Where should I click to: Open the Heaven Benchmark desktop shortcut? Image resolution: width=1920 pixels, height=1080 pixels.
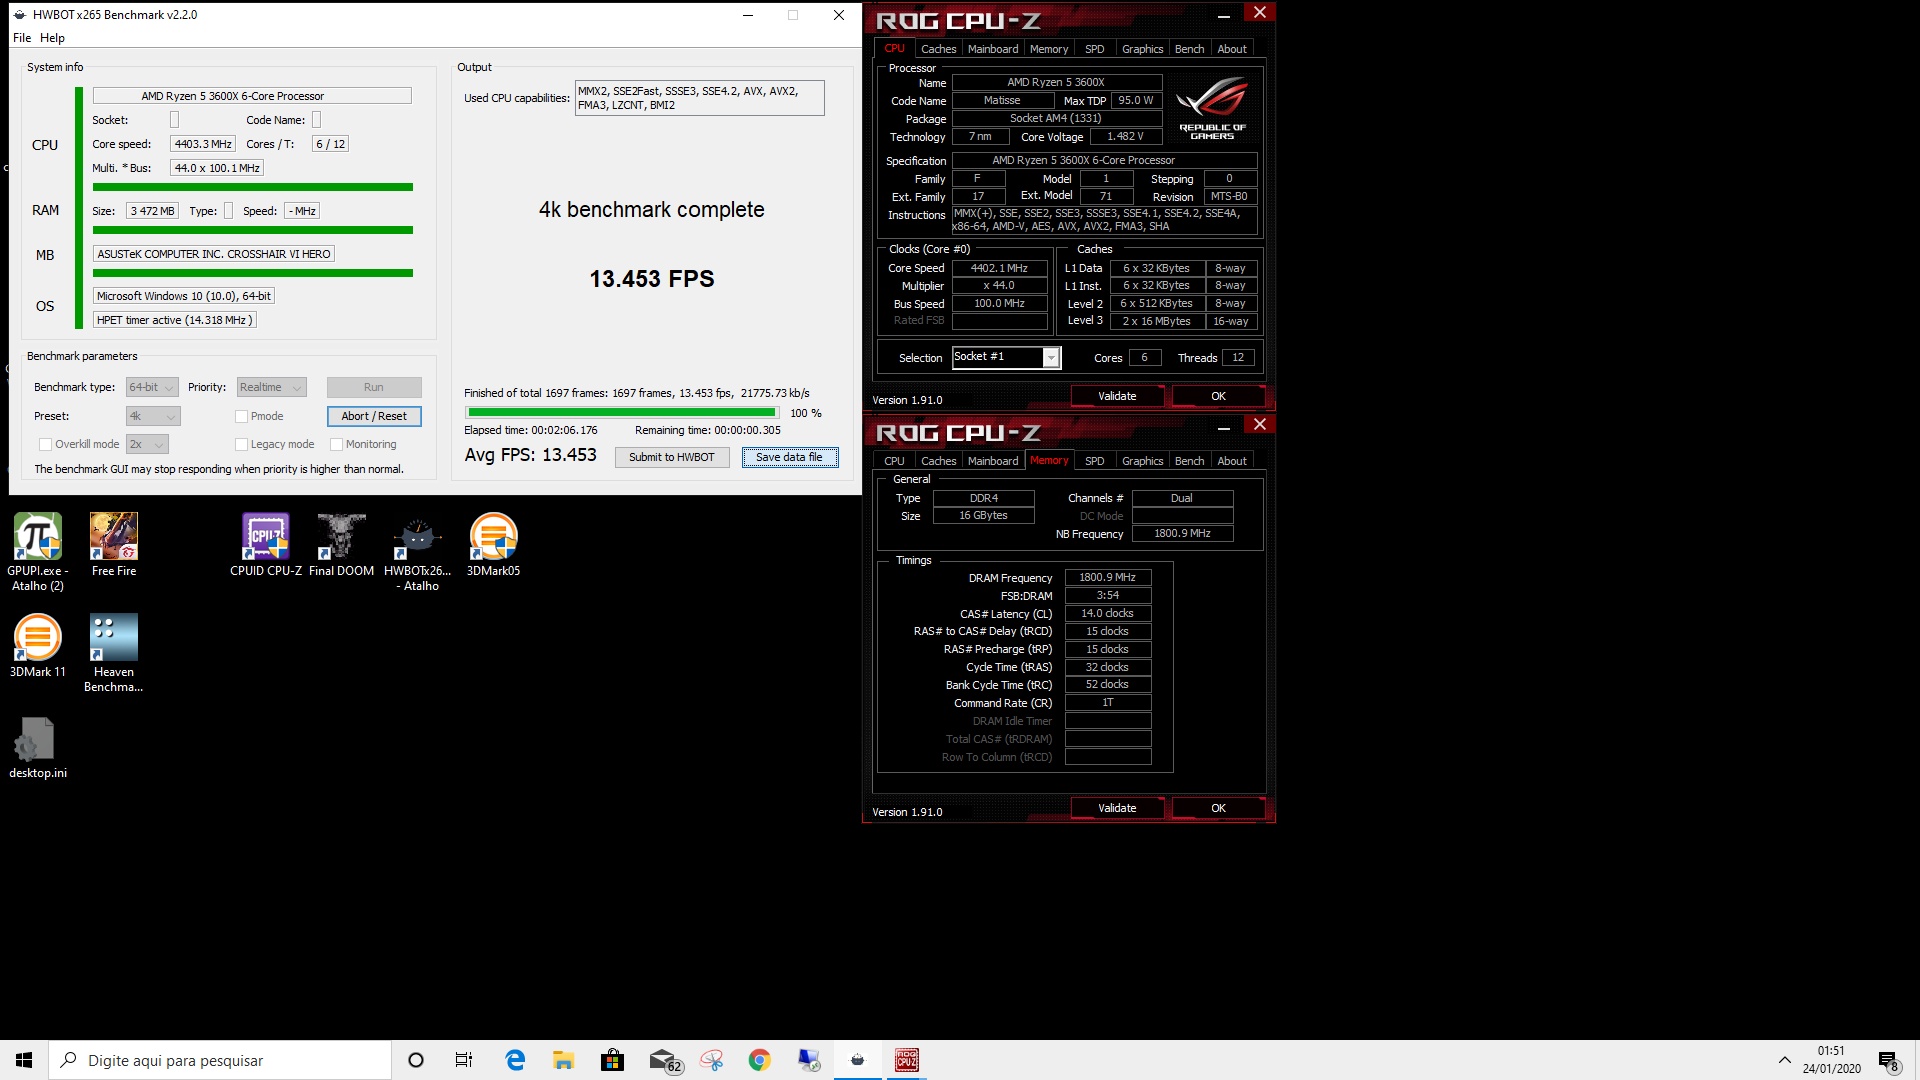(114, 652)
